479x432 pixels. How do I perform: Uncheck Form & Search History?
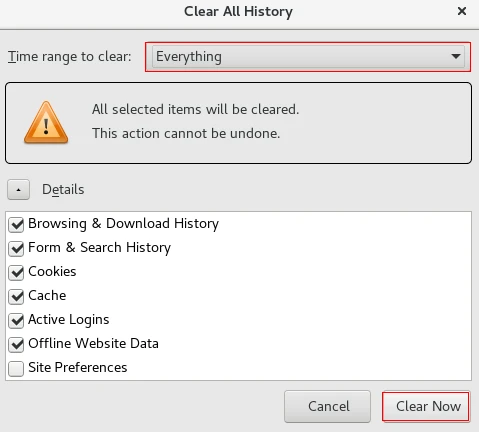tap(16, 249)
